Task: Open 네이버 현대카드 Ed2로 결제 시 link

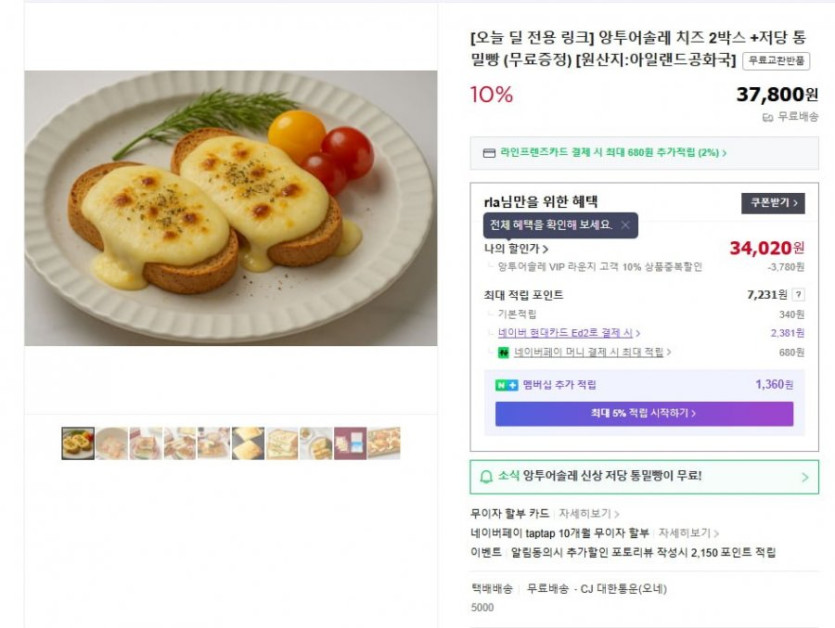Action: click(x=568, y=333)
